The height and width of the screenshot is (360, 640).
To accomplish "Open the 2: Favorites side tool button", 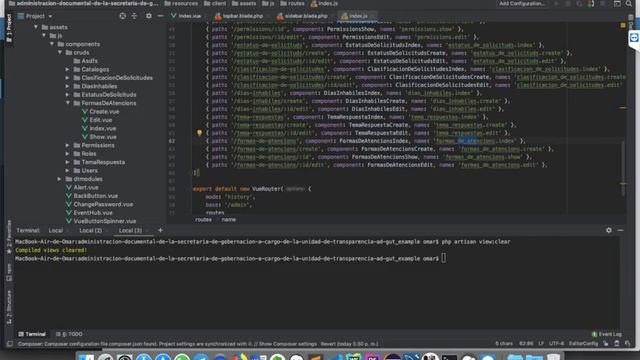I will click(x=9, y=237).
